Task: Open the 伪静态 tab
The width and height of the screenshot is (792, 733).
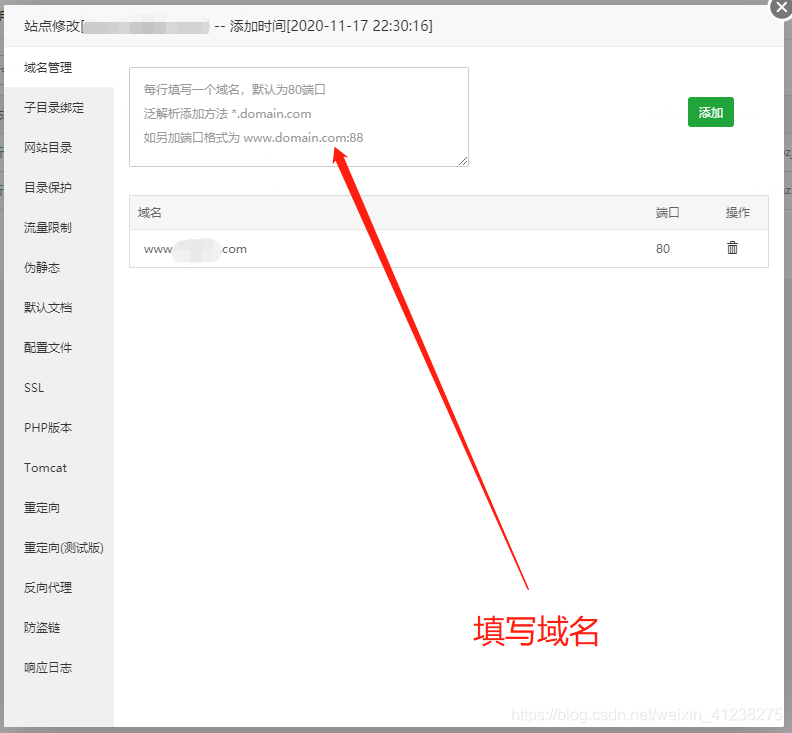Action: click(59, 267)
